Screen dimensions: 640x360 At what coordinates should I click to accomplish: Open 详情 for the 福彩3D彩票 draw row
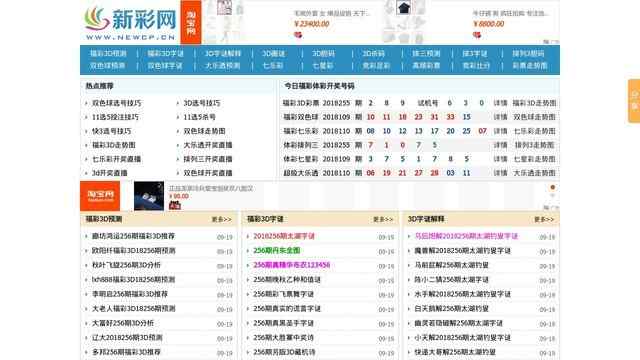point(500,103)
